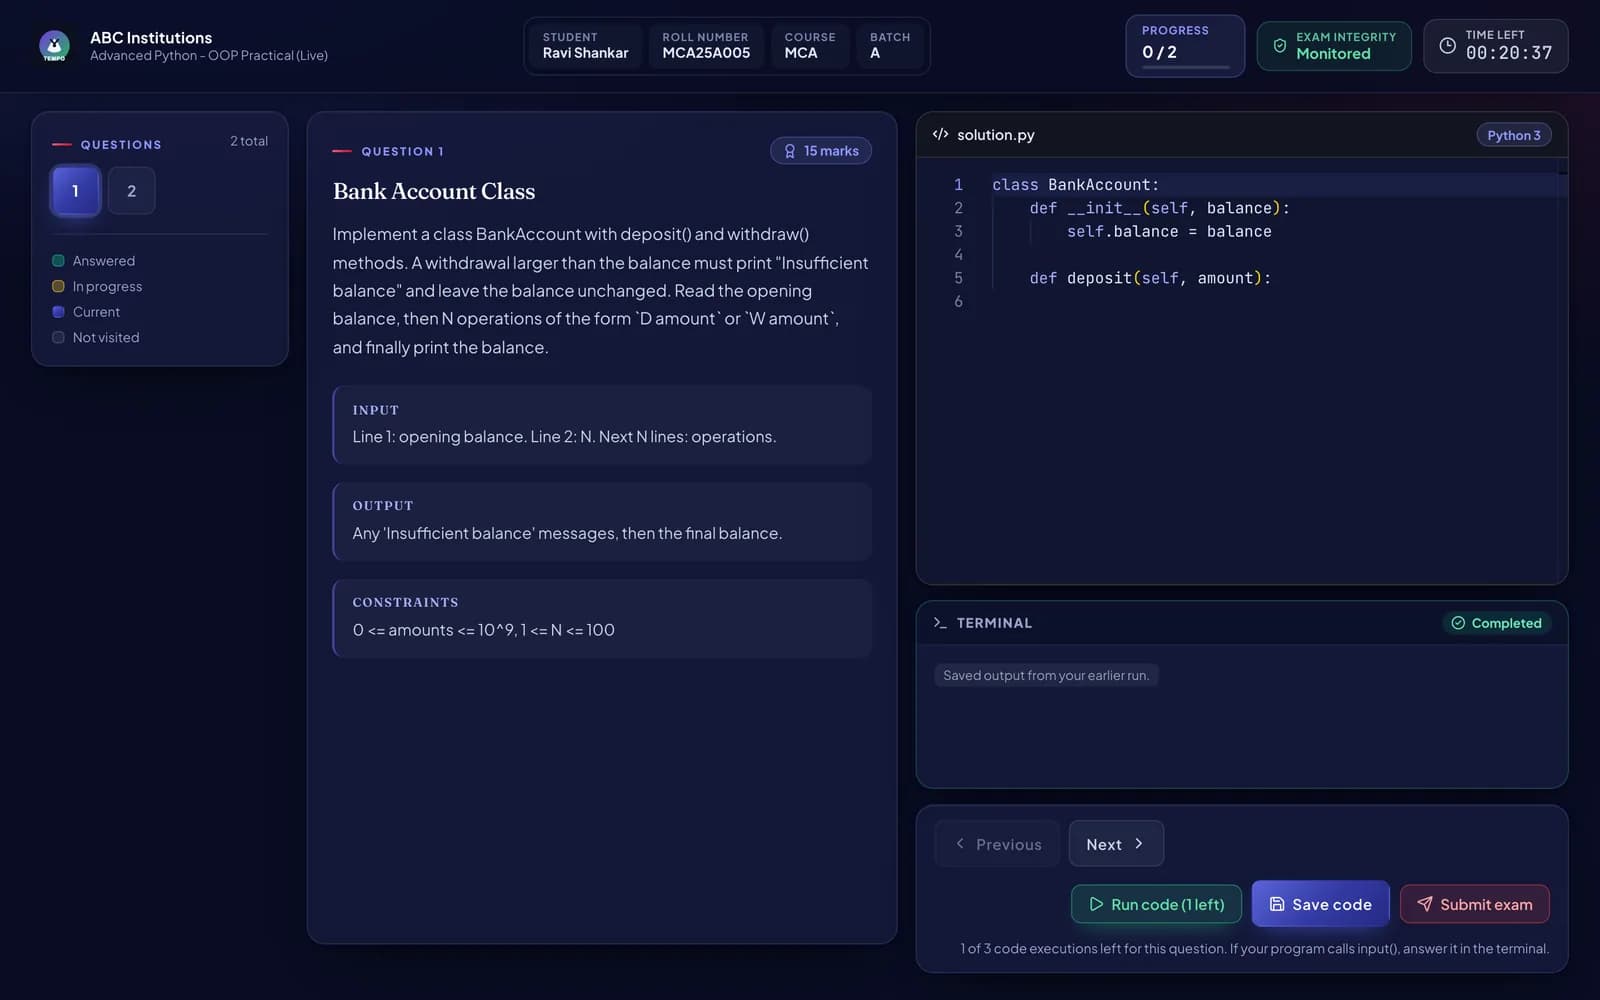The height and width of the screenshot is (1000, 1600).
Task: Click the 'Bank Account Class' heading
Action: [434, 191]
